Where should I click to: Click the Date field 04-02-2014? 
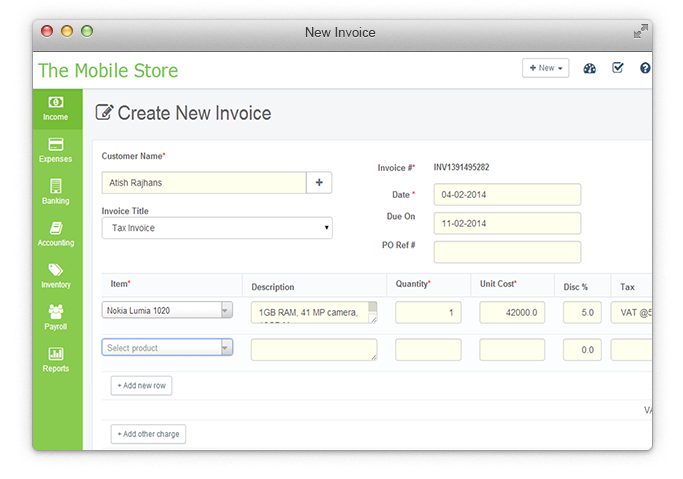pyautogui.click(x=507, y=194)
